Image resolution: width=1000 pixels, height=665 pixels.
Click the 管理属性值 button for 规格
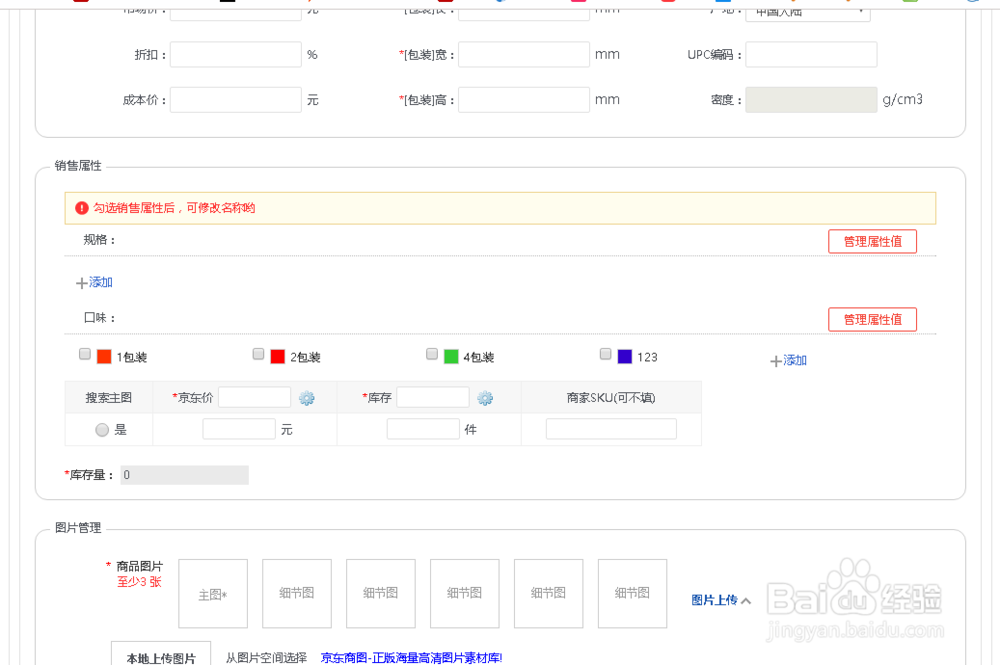pyautogui.click(x=872, y=241)
